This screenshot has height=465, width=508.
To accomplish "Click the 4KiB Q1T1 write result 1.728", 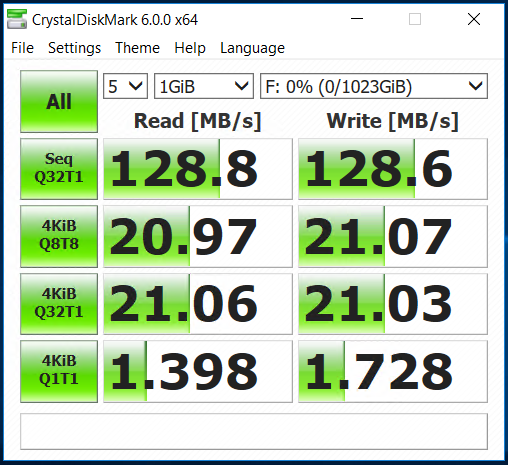I will tap(393, 371).
